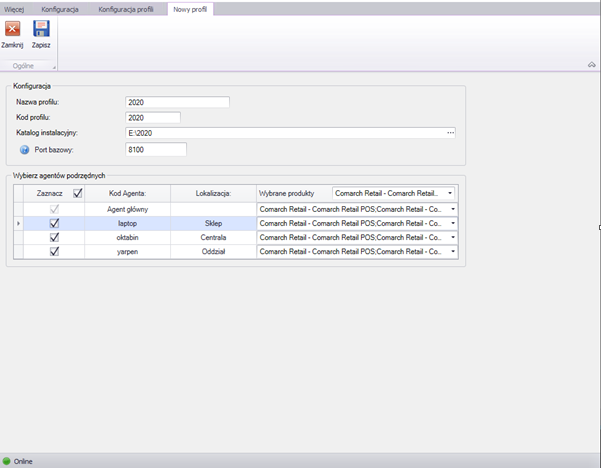The height and width of the screenshot is (468, 601).
Task: Browse for Katalog instalacyjny with ellipsis button
Action: 450,133
